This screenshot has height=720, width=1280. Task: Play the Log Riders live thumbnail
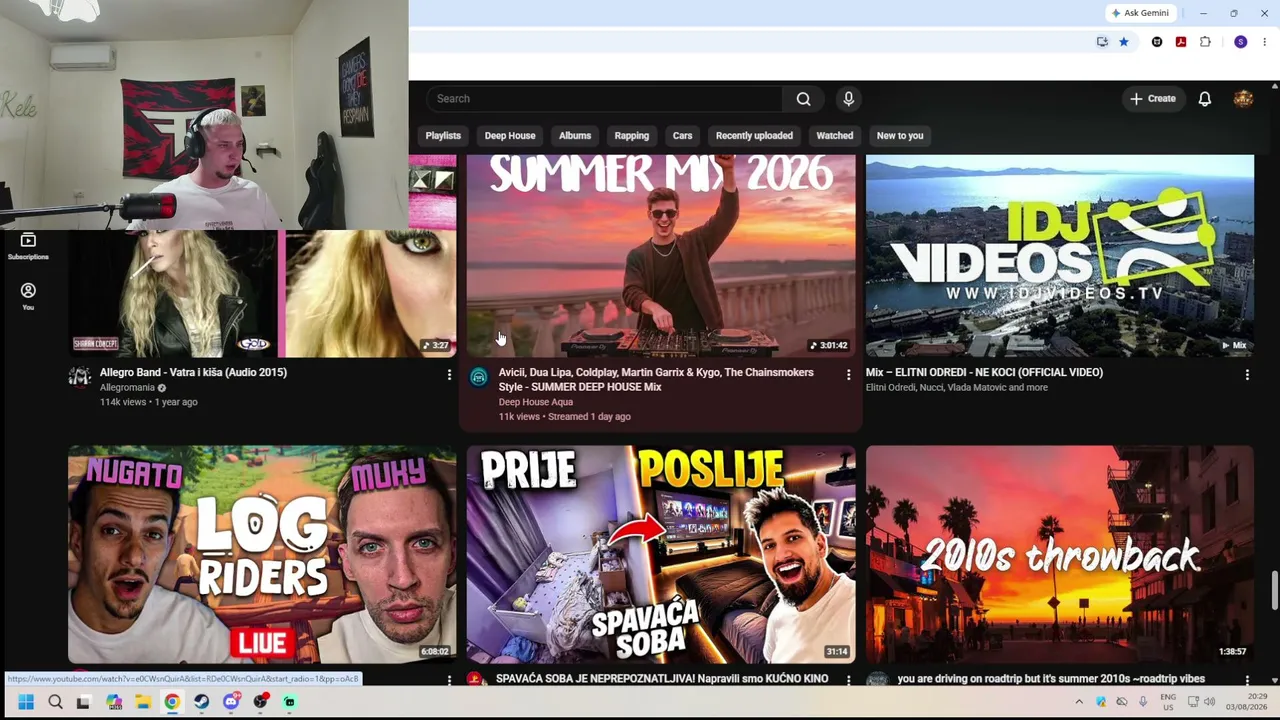tap(262, 555)
